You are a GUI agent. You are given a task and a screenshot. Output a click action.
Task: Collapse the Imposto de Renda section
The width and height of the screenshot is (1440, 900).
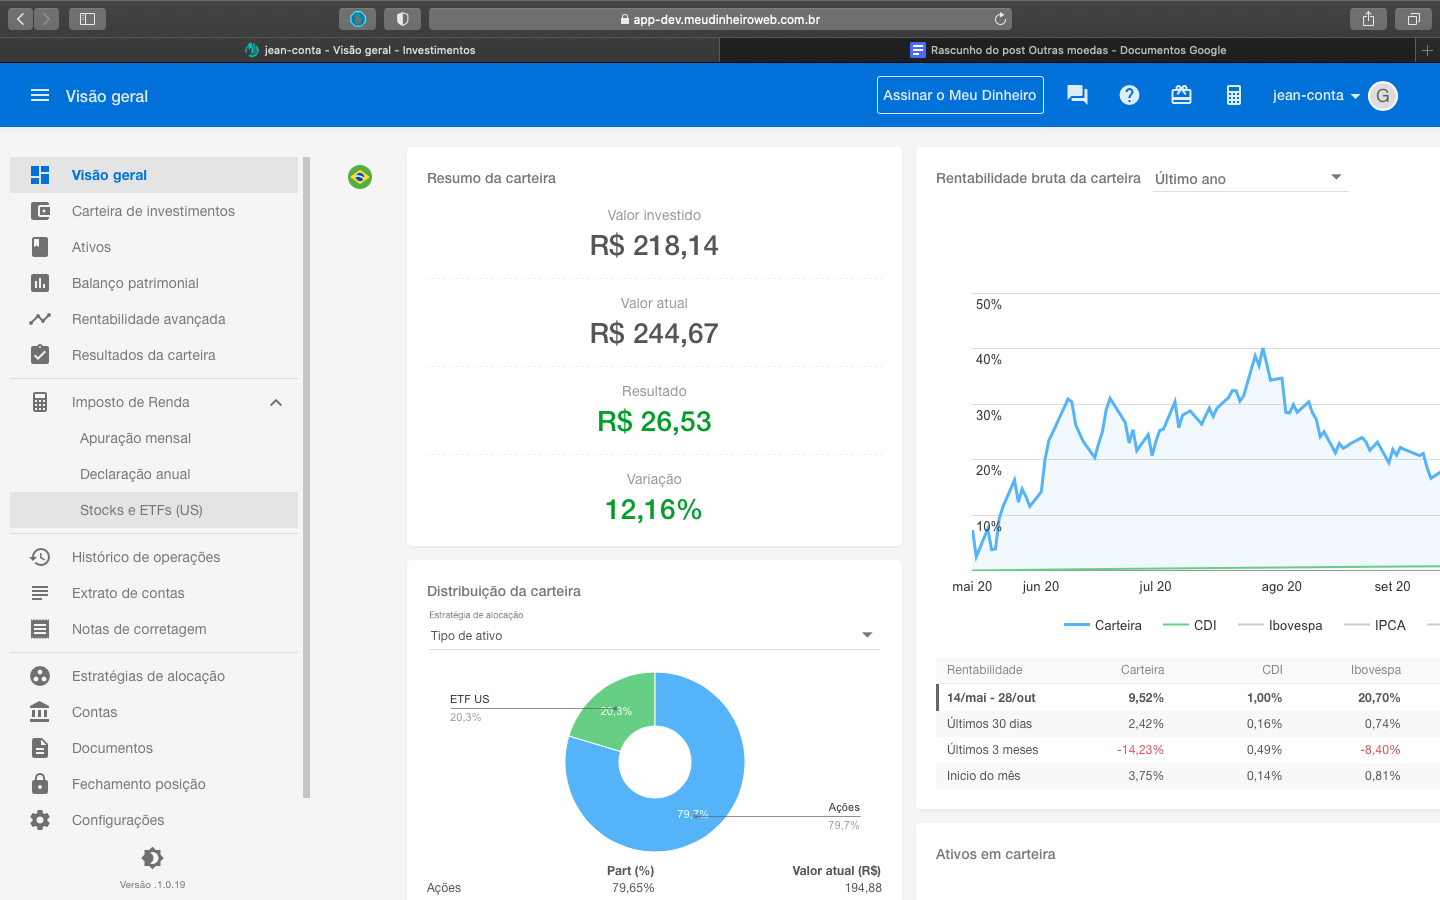(276, 402)
